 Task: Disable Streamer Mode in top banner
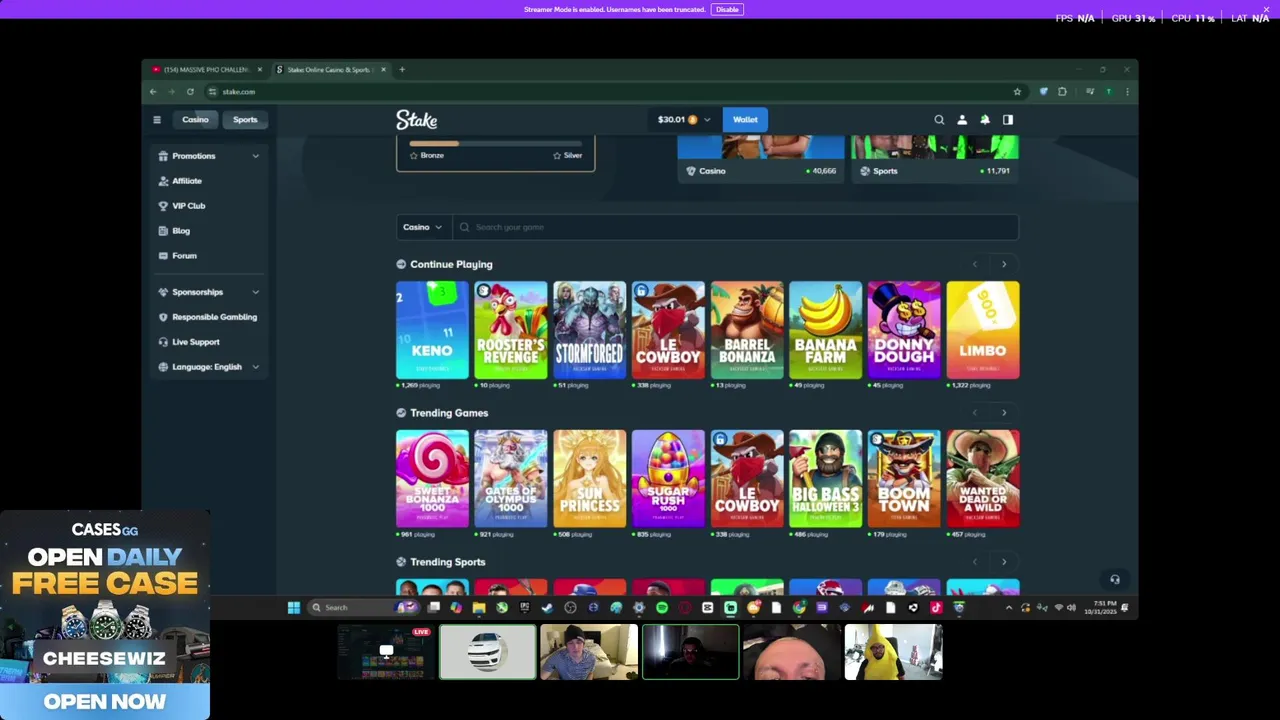(x=727, y=9)
